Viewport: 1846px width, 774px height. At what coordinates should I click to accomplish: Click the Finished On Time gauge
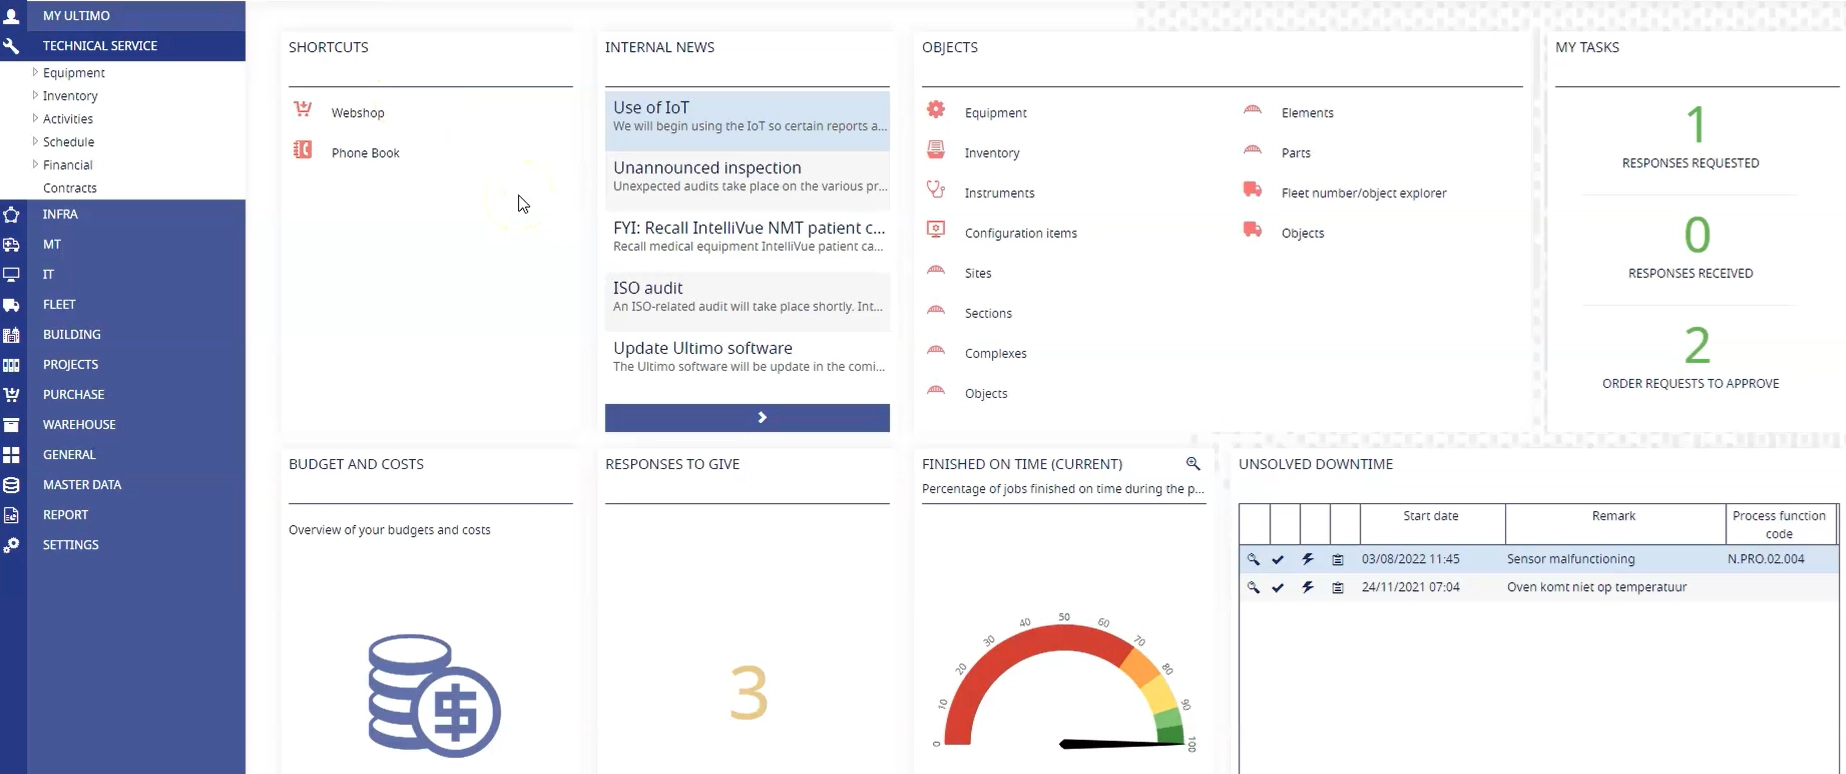(1064, 683)
